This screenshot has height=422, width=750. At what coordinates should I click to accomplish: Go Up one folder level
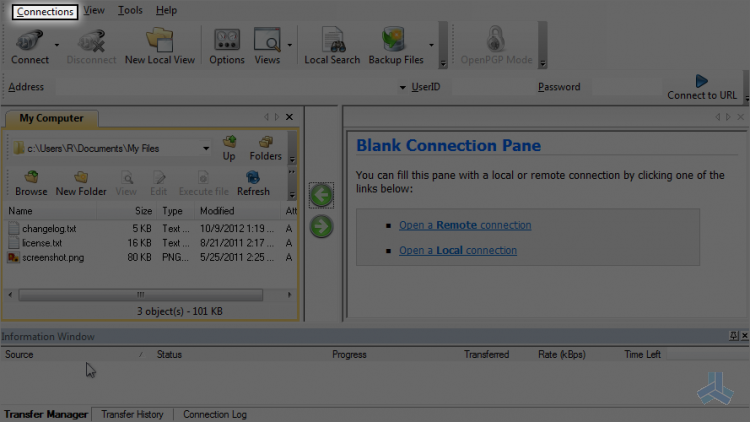(229, 148)
